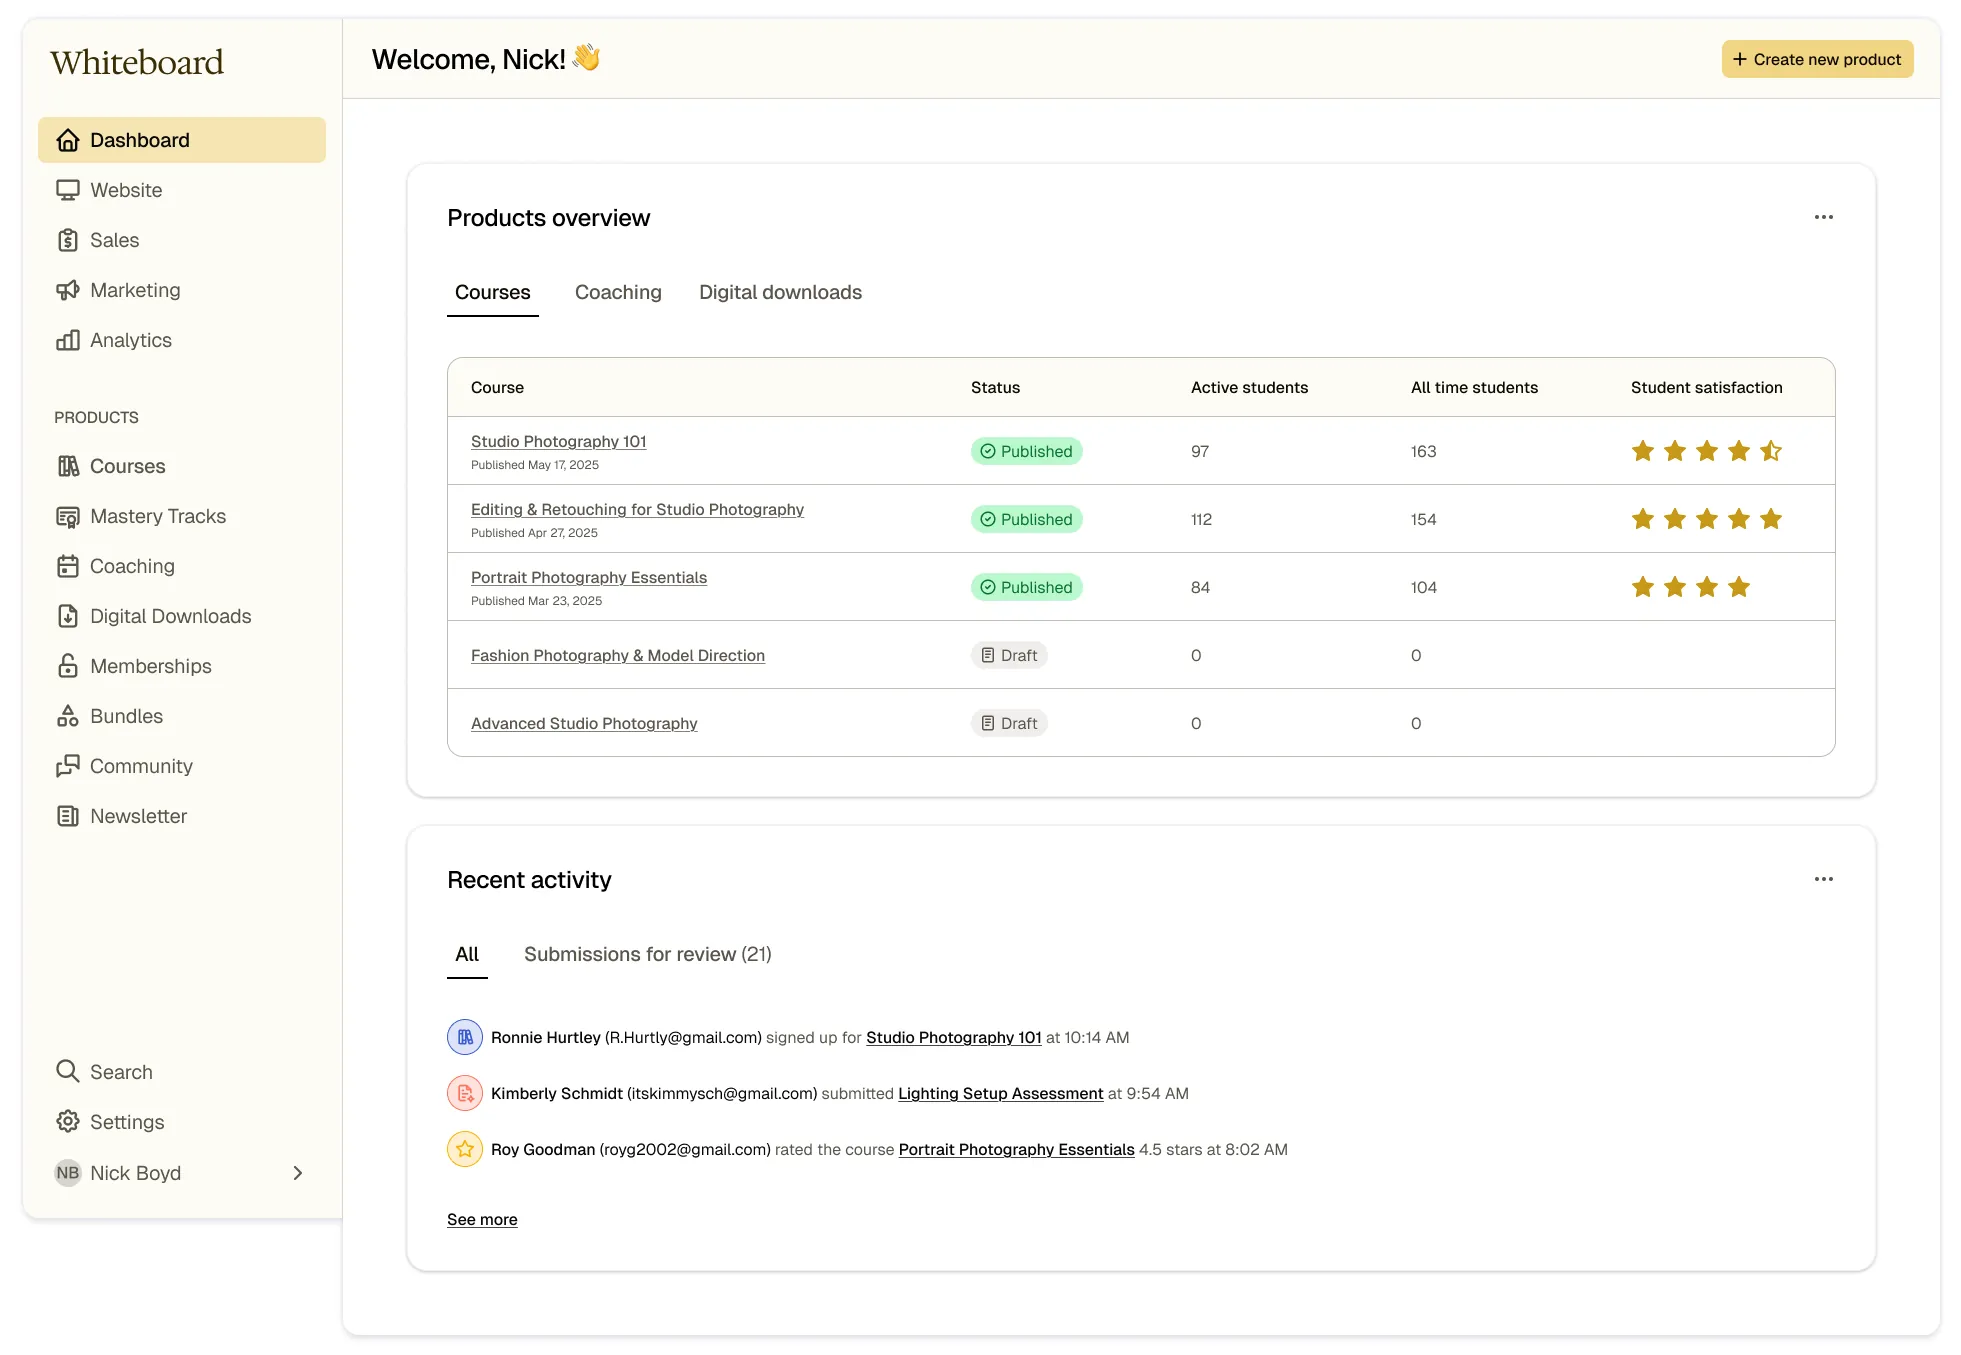Open Marketing via its megaphone icon
Viewport: 1961px width, 1355px height.
pos(67,290)
